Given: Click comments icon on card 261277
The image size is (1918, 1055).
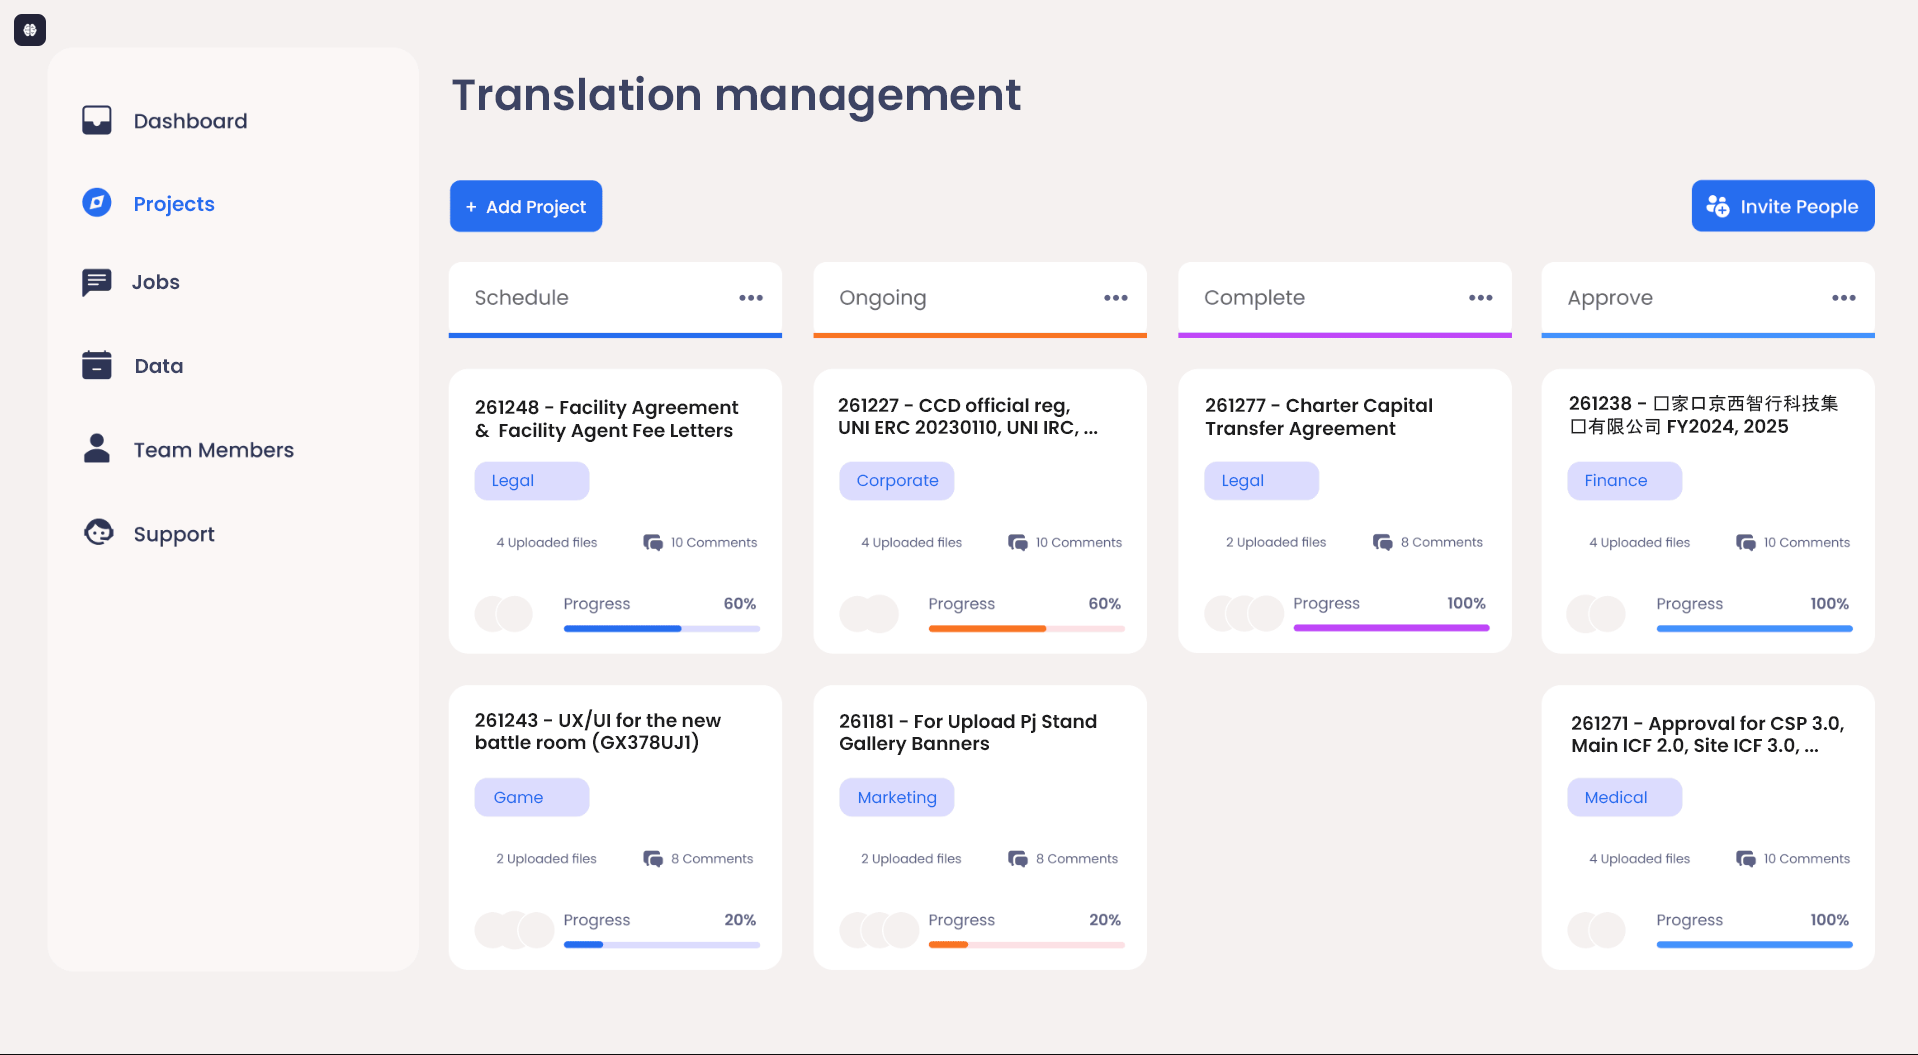Looking at the screenshot, I should [1383, 542].
